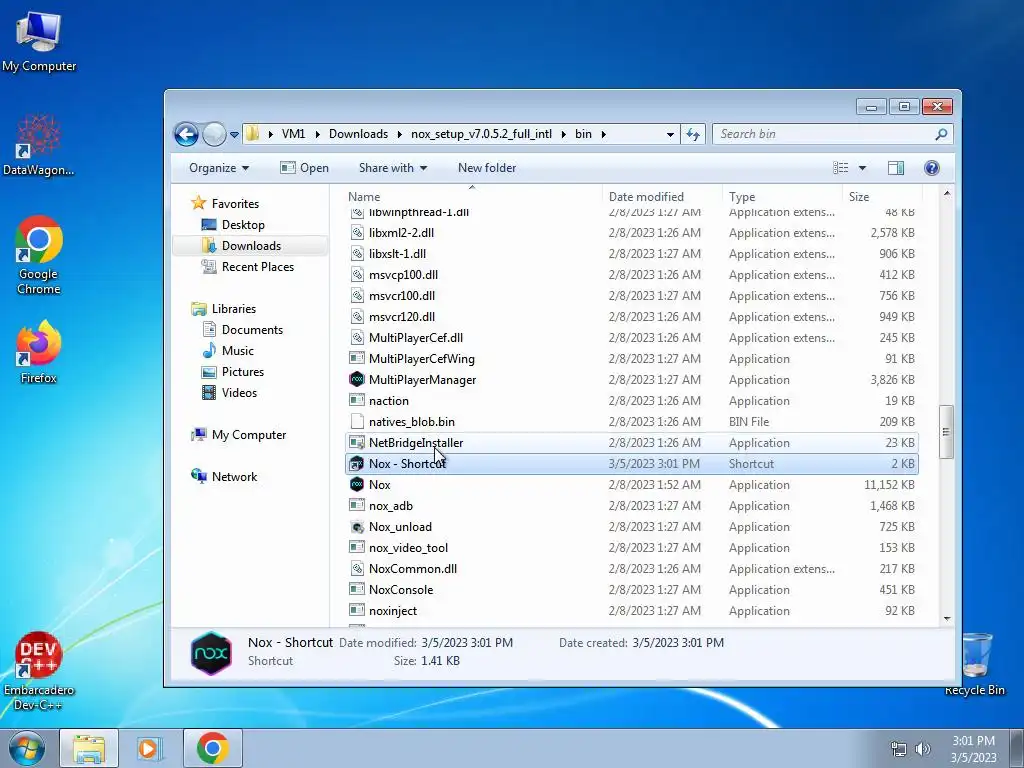Click the forward navigation arrow
Image resolution: width=1024 pixels, height=768 pixels.
(x=214, y=135)
